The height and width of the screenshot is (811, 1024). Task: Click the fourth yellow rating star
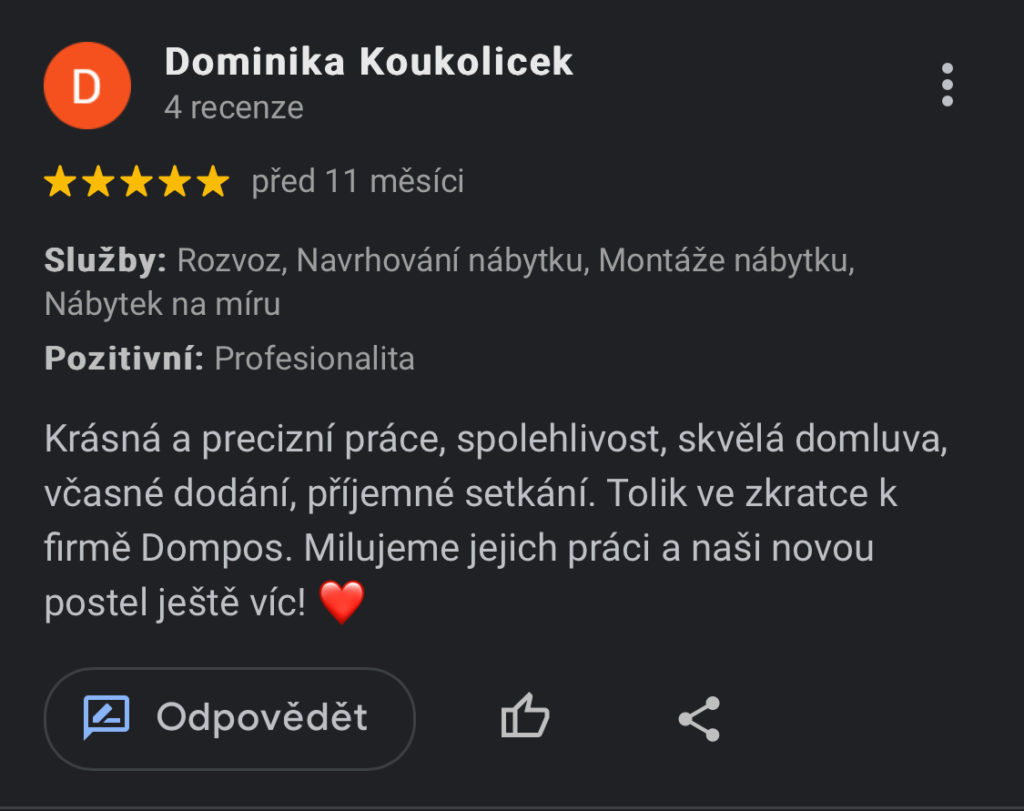coord(176,182)
